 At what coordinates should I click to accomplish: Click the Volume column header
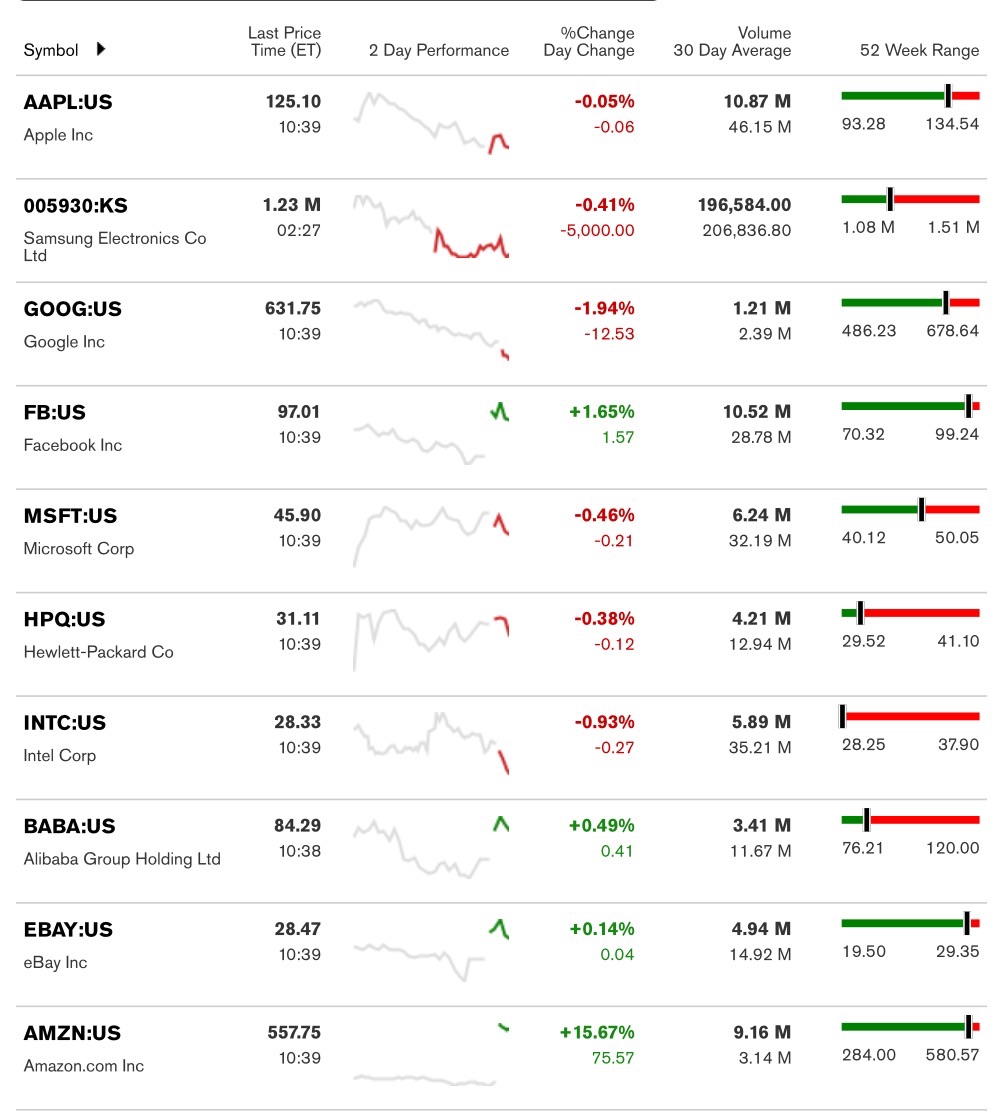[764, 34]
